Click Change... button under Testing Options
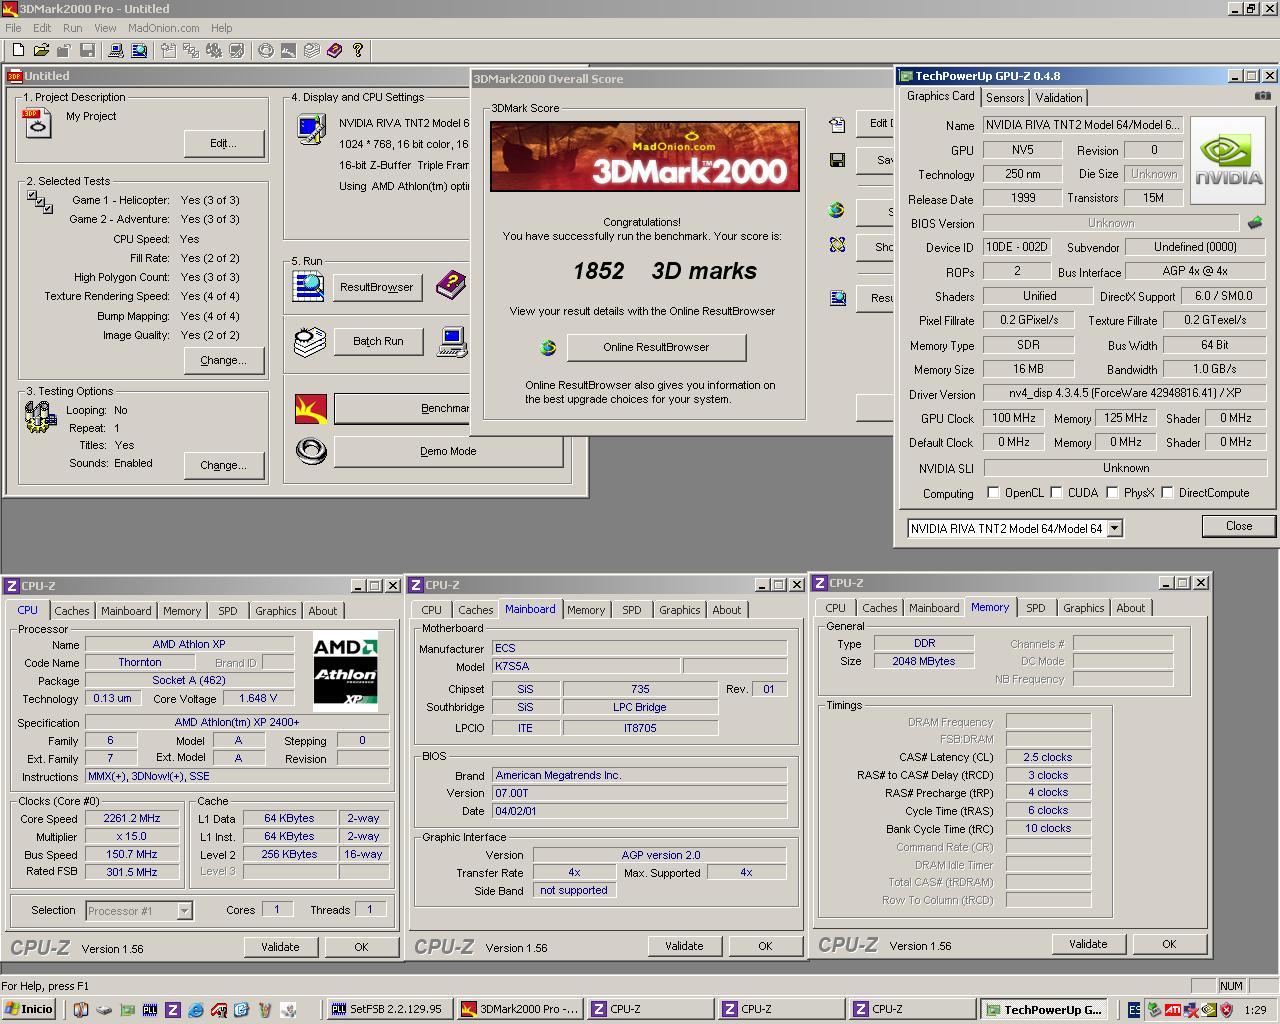Image resolution: width=1280 pixels, height=1024 pixels. (x=223, y=465)
